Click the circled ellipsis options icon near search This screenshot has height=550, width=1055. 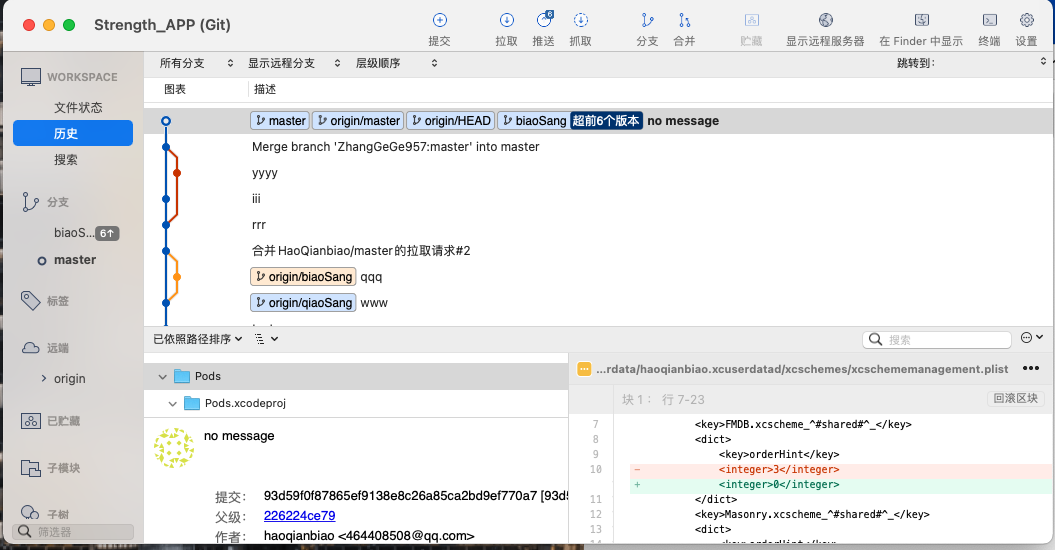tap(1027, 338)
